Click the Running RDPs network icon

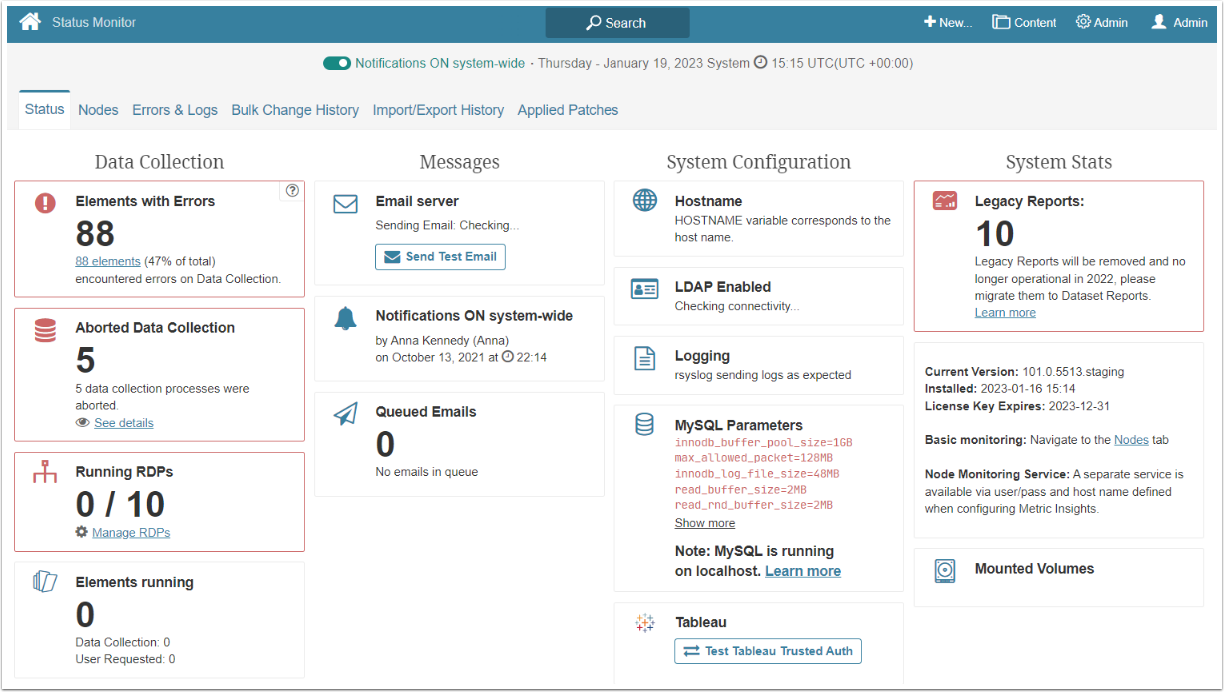(x=45, y=474)
